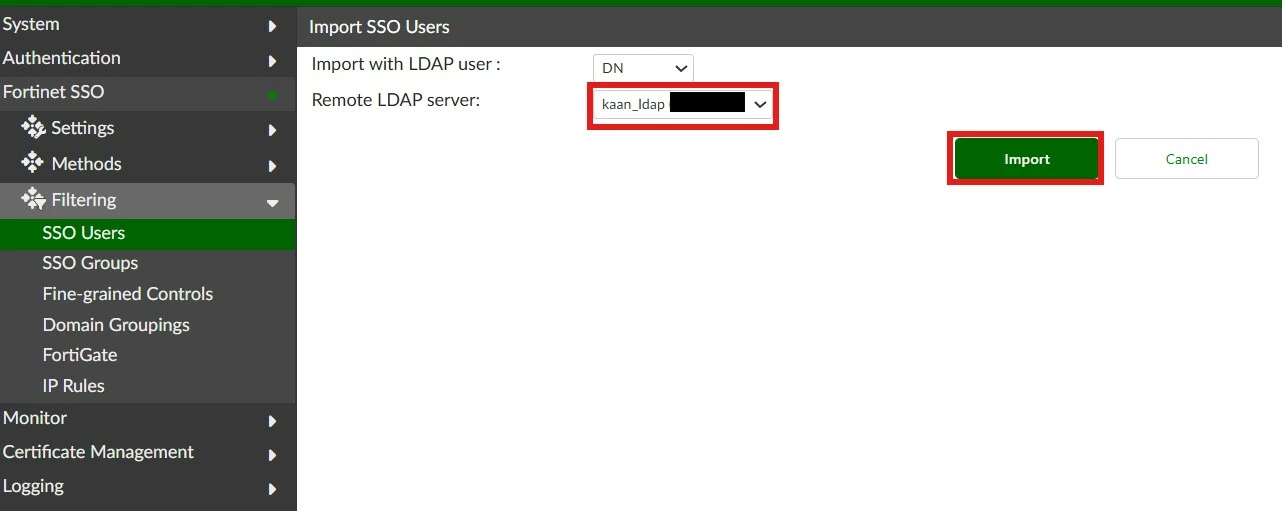Expand the Settings submenu arrow

[x=272, y=130]
